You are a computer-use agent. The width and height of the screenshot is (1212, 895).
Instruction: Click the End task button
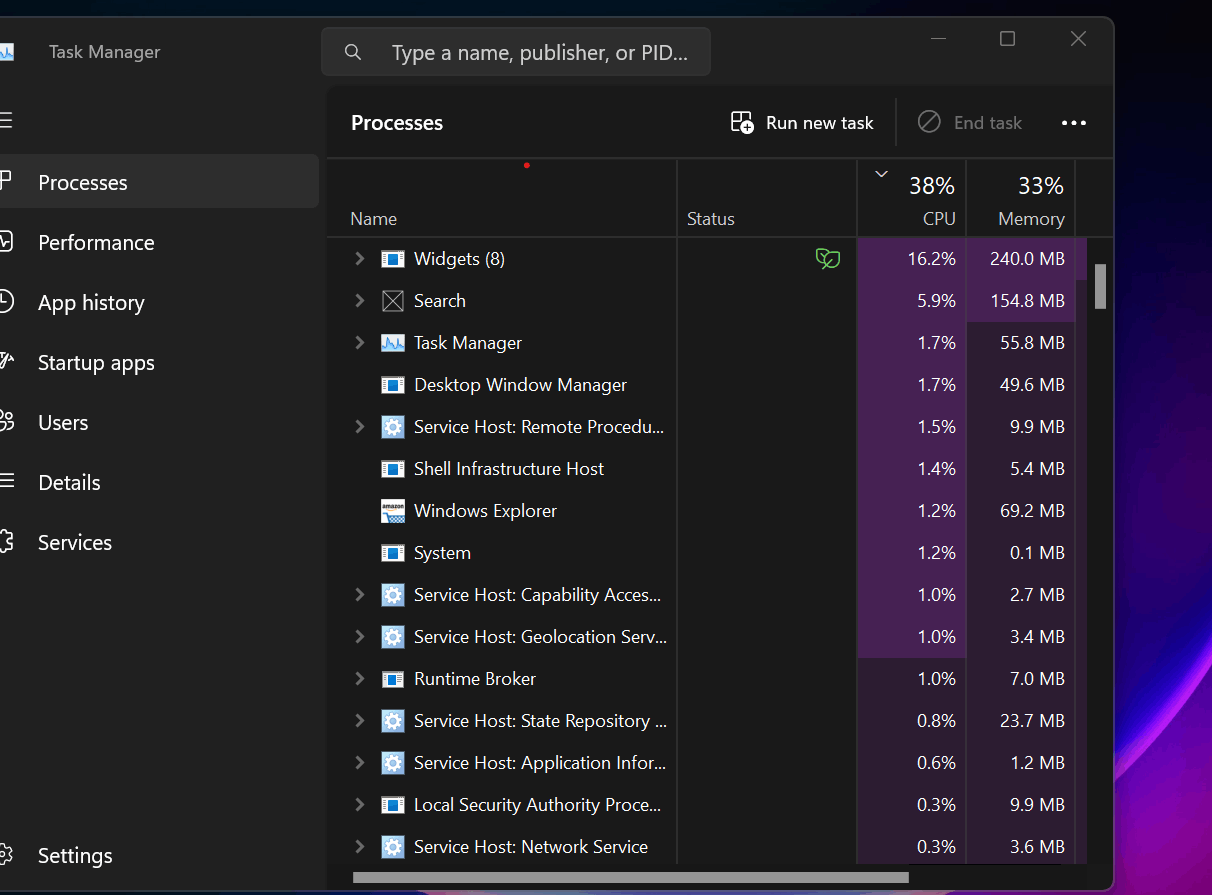point(970,123)
